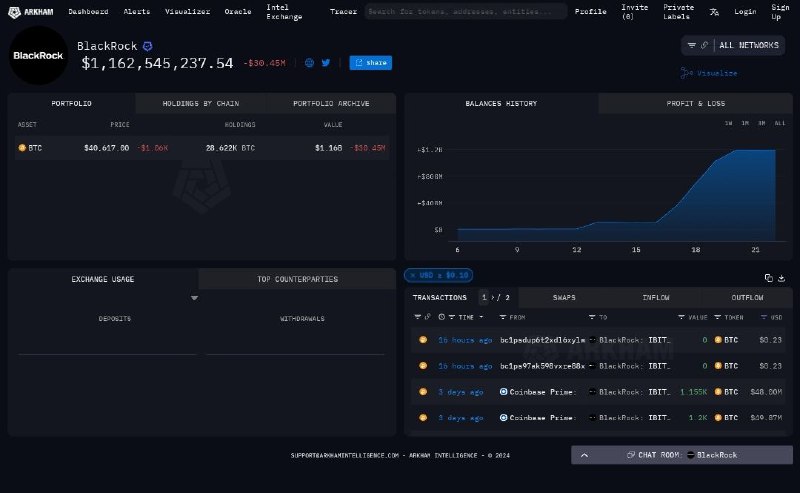Select the 3M chart range
Viewport: 800px width, 493px height.
pyautogui.click(x=761, y=124)
